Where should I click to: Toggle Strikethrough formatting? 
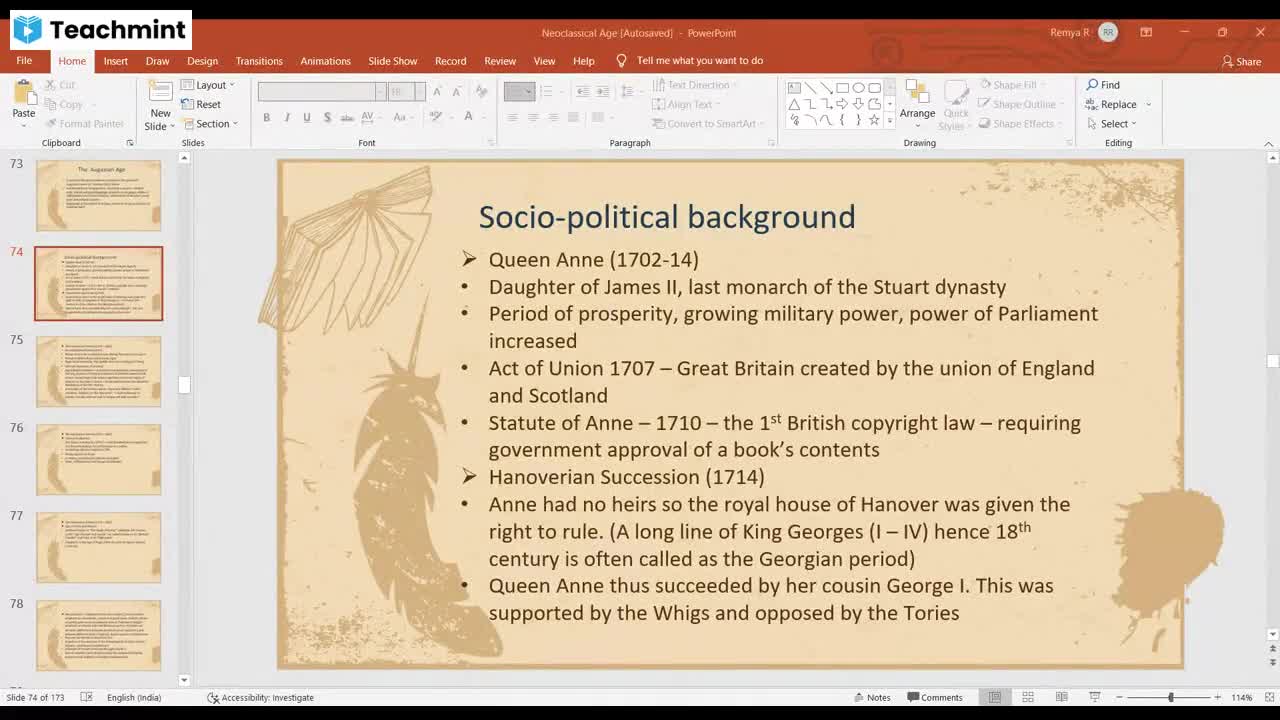[x=347, y=117]
